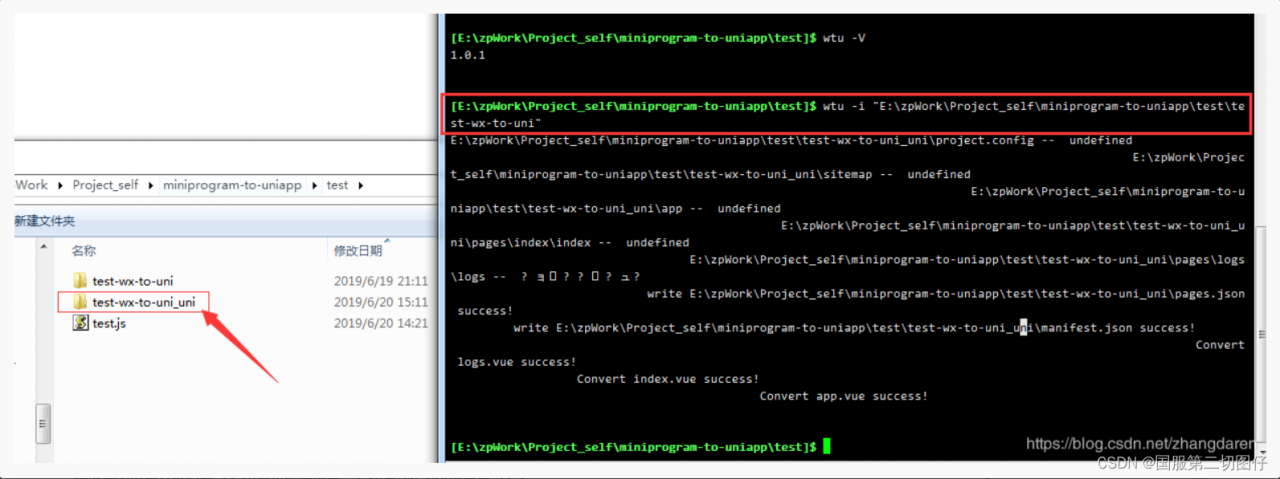
Task: Click the test.js script file icon
Action: tap(81, 323)
